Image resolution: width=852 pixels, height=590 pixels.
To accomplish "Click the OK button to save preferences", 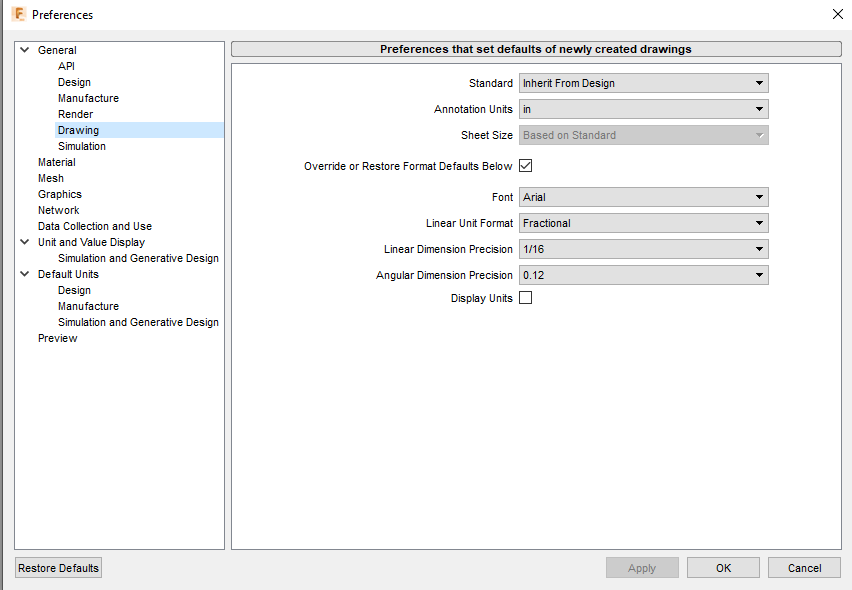I will (x=723, y=567).
